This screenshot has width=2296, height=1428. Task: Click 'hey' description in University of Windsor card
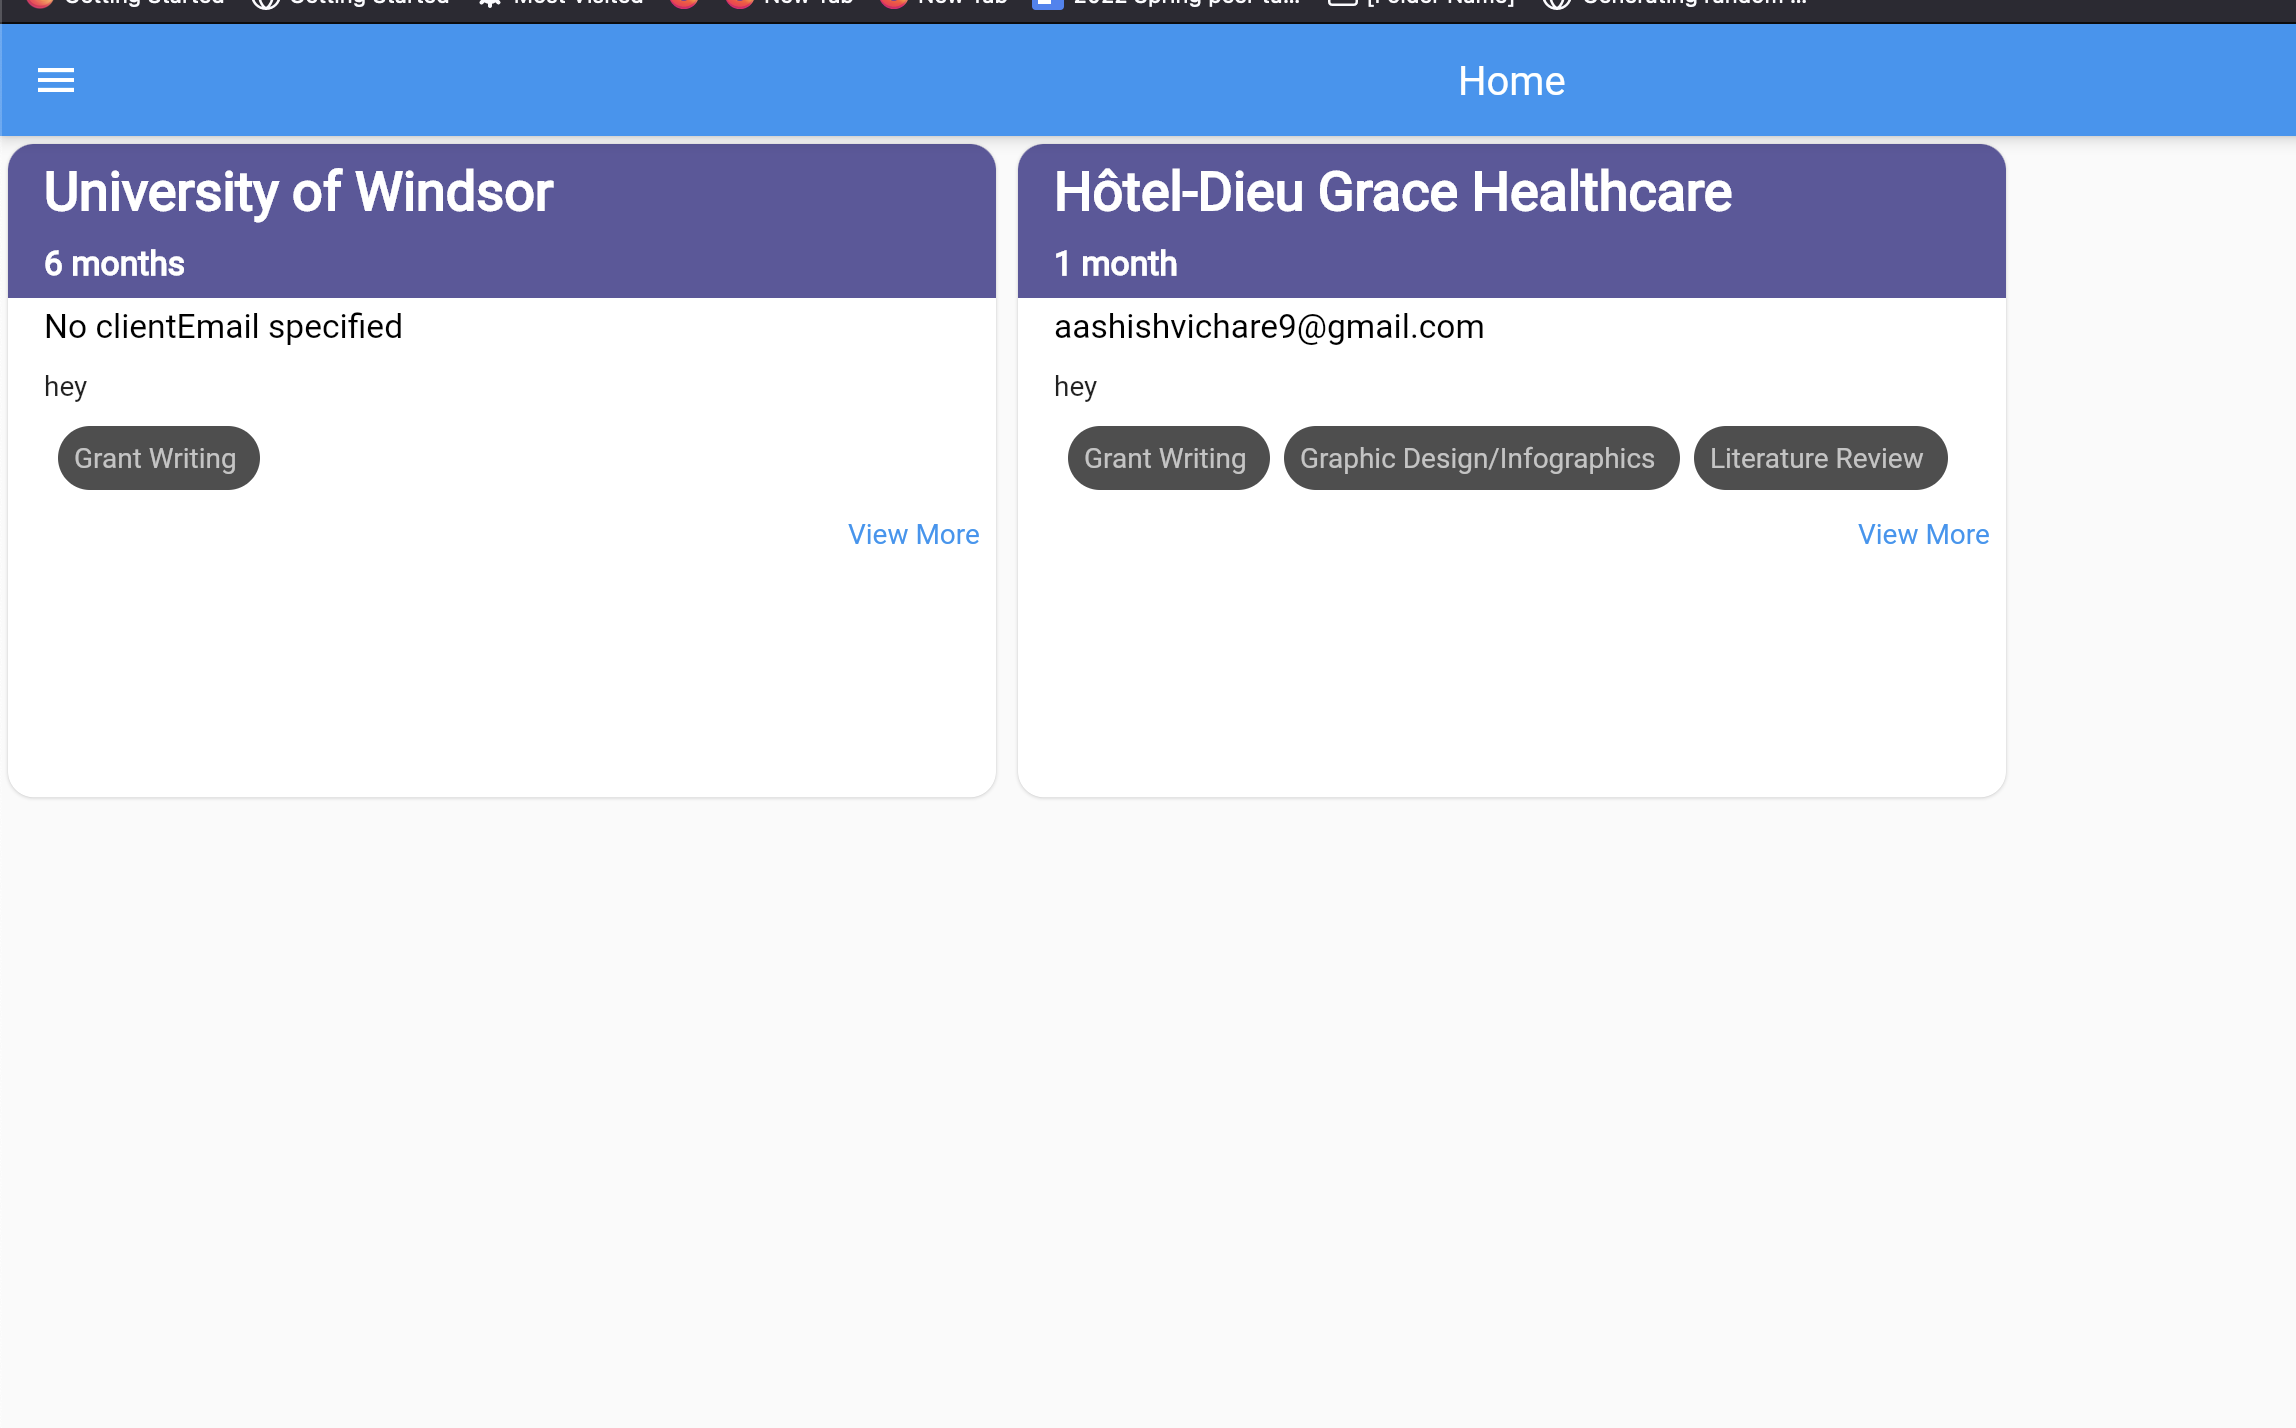(65, 387)
